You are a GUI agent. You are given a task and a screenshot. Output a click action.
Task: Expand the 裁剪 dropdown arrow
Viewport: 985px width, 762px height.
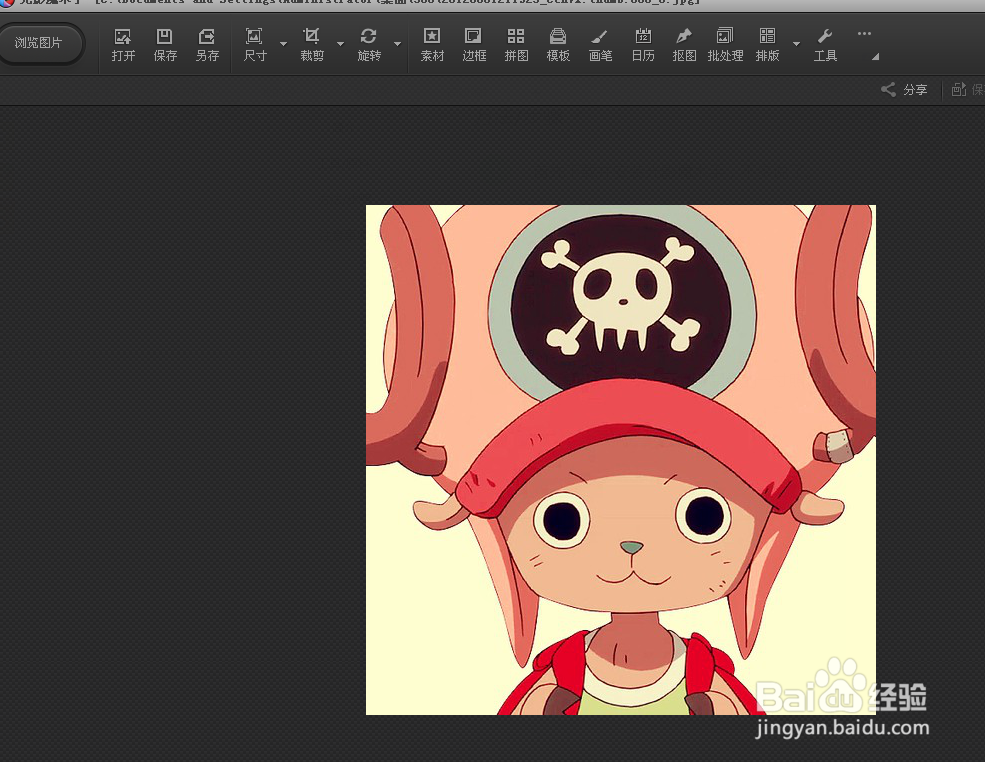[340, 44]
